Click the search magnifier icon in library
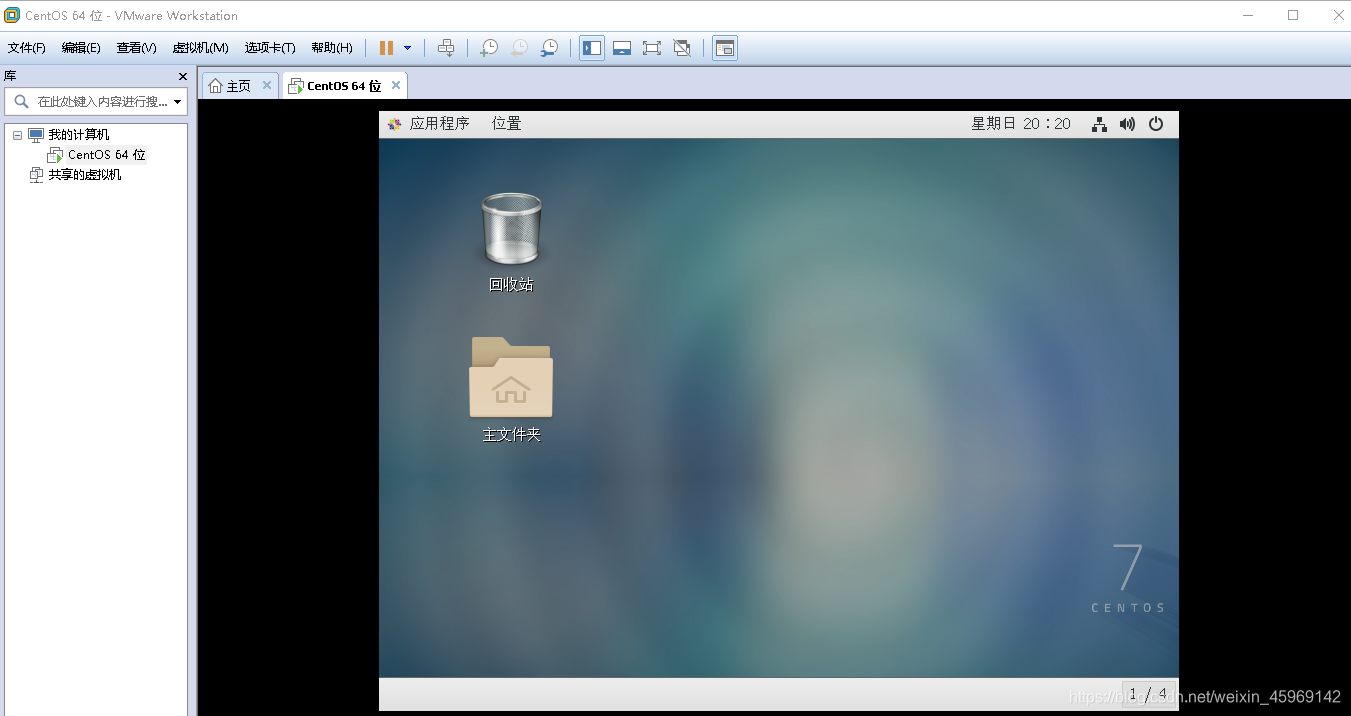 point(21,102)
